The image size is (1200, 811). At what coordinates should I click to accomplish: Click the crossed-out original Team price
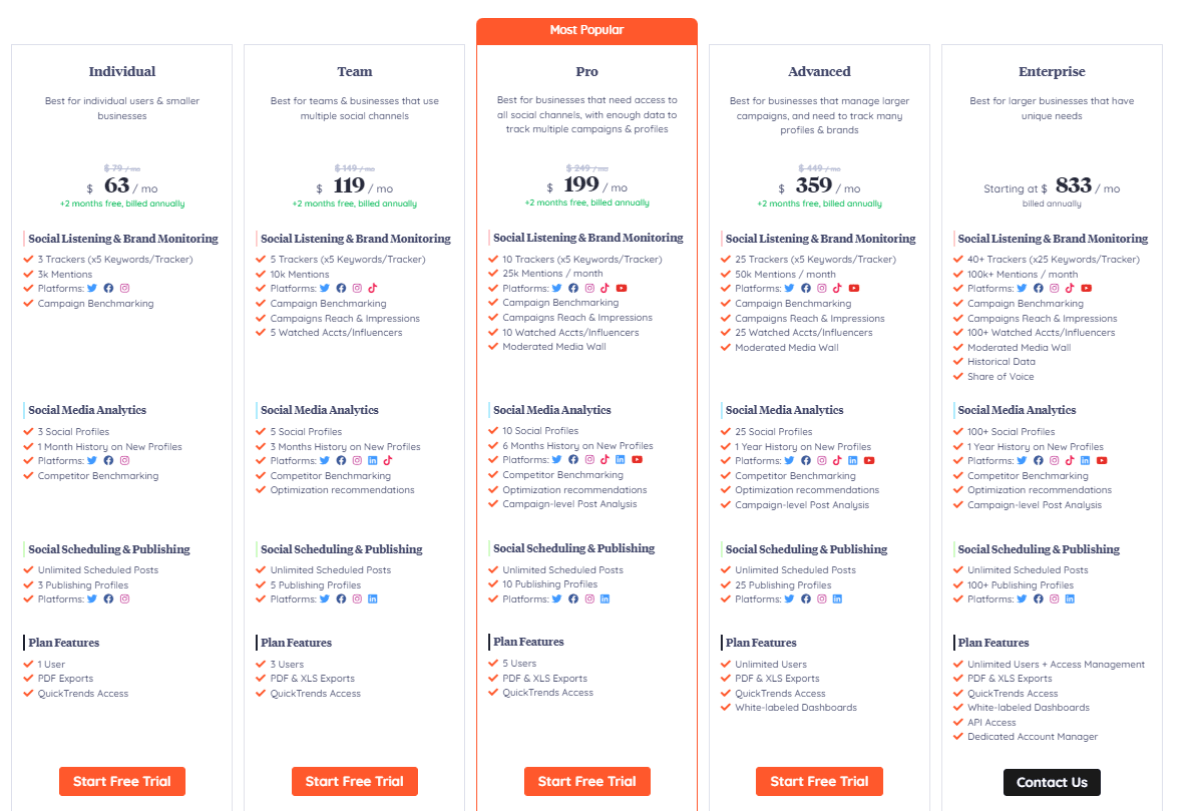(354, 169)
